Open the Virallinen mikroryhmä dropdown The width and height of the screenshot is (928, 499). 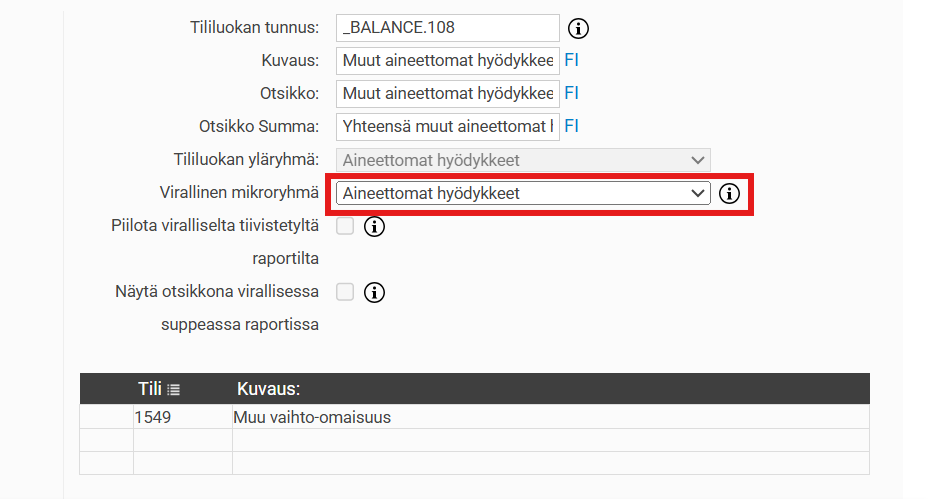[x=522, y=194]
